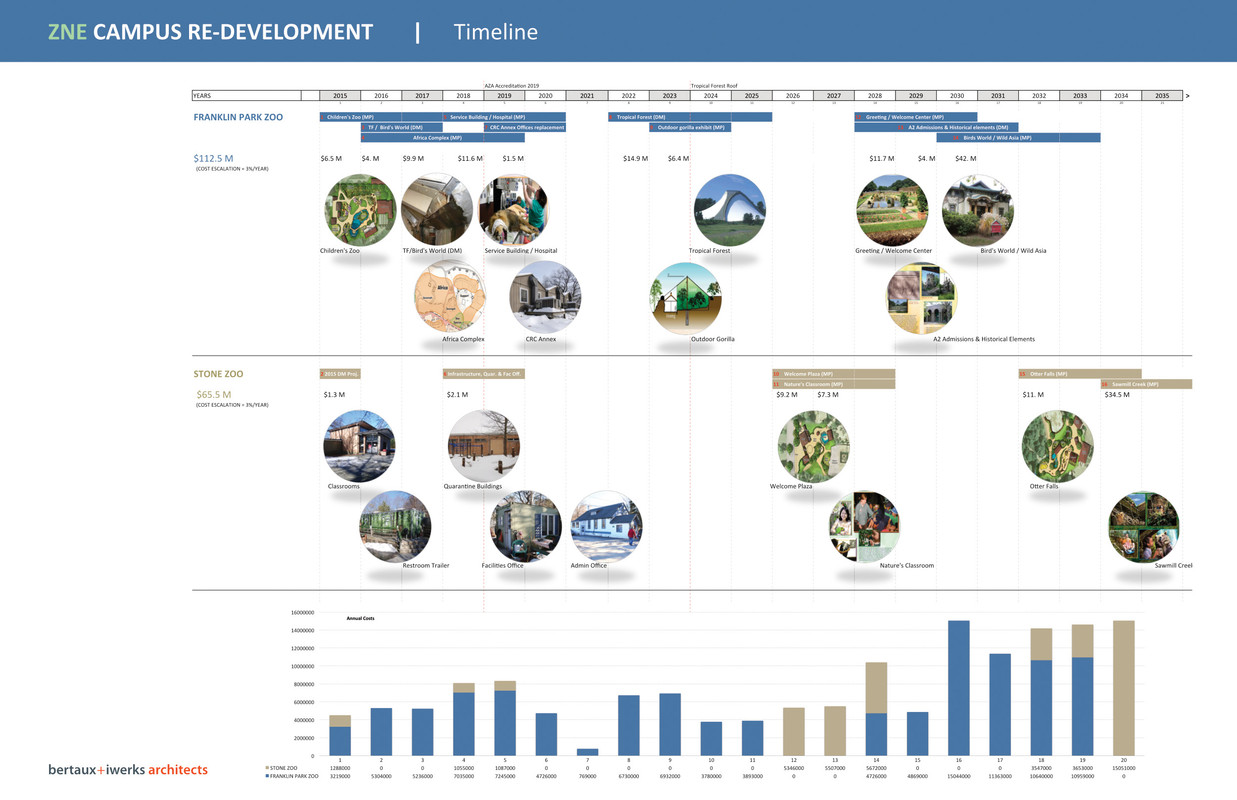Select the 2024 year cell in timeline header
The width and height of the screenshot is (1237, 800).
[x=710, y=96]
